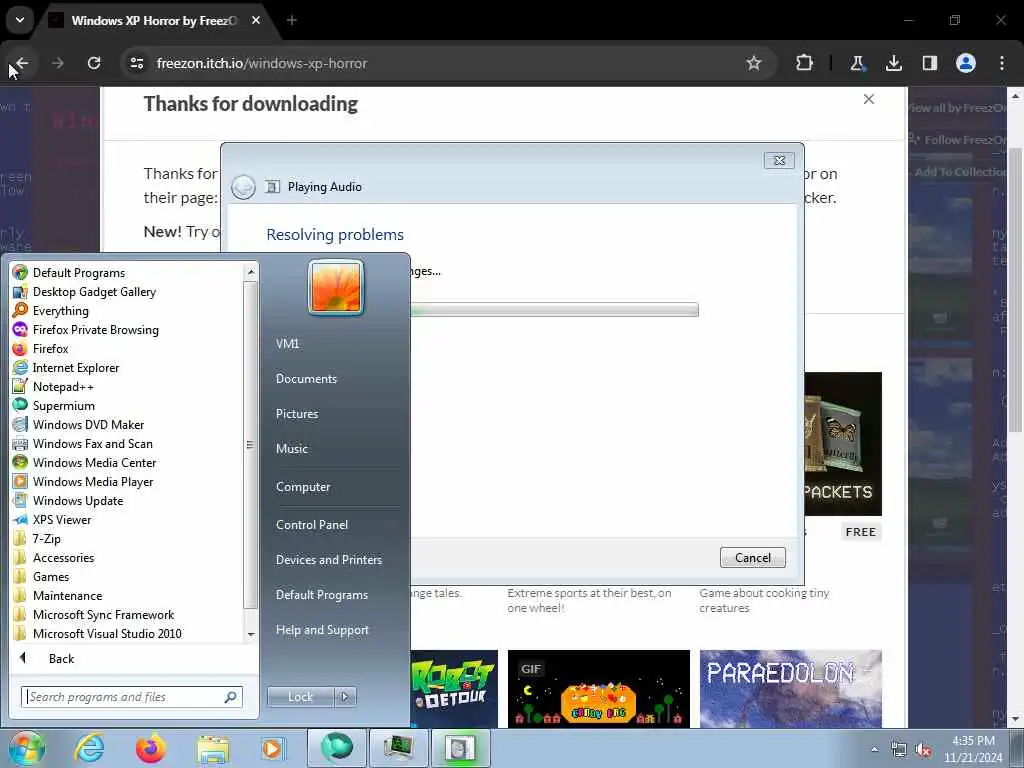The height and width of the screenshot is (768, 1024).
Task: Open the Chrome downloads icon
Action: (x=893, y=63)
